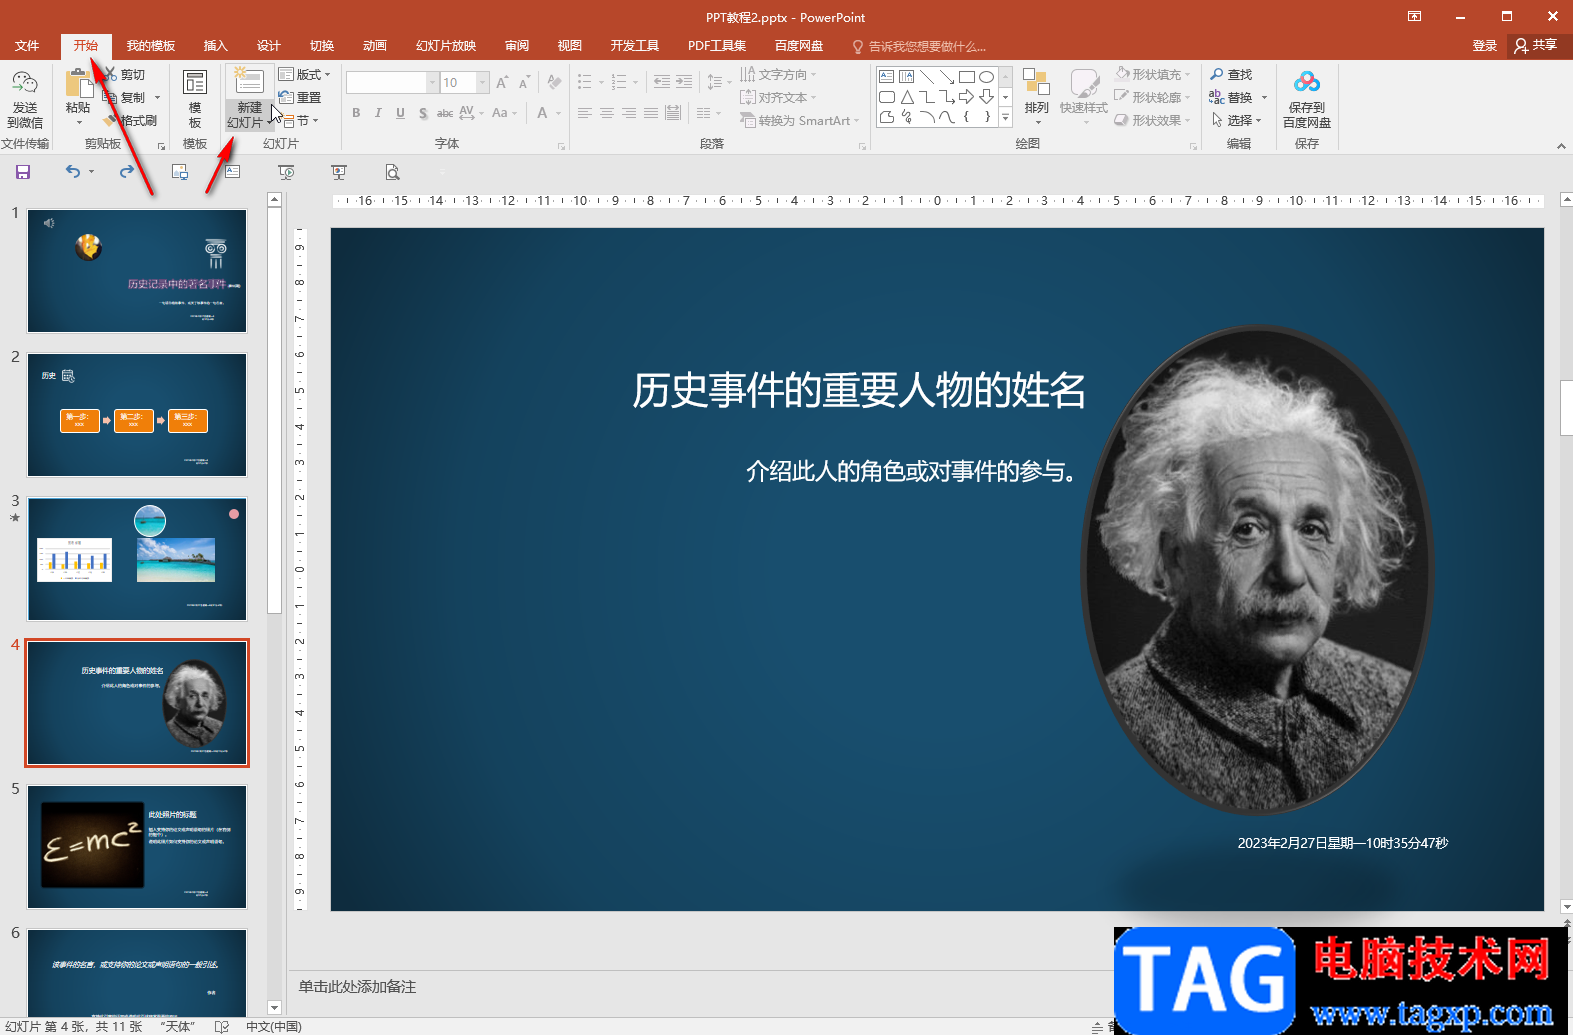Click the Print Preview magnifier icon

[392, 172]
